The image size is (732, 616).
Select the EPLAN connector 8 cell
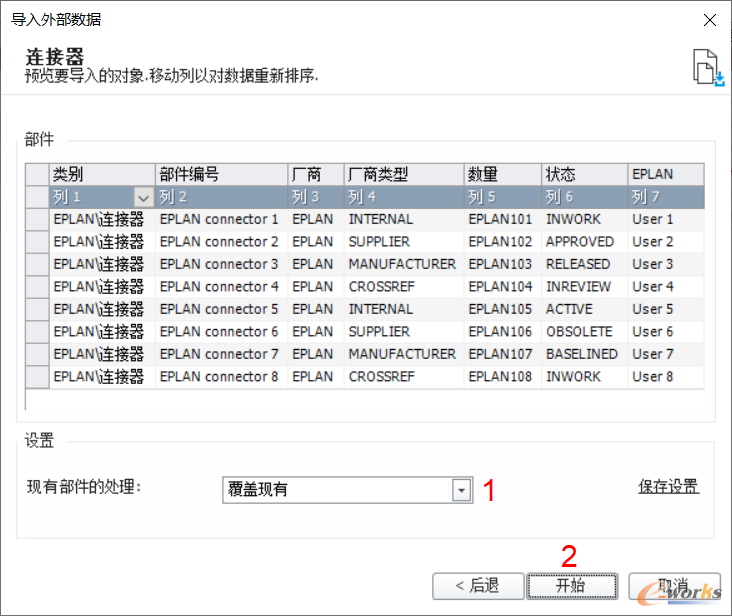[221, 377]
